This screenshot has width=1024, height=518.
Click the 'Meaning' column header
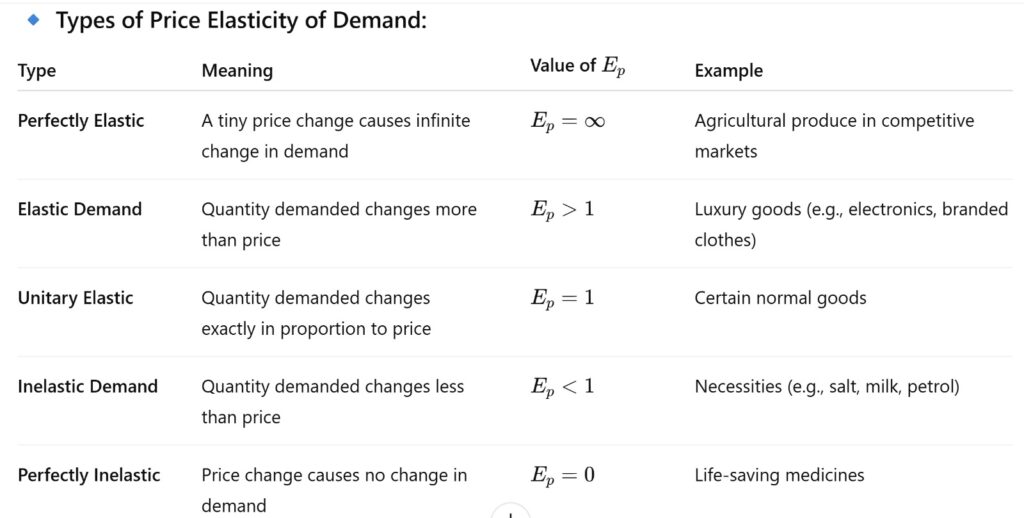(x=237, y=70)
